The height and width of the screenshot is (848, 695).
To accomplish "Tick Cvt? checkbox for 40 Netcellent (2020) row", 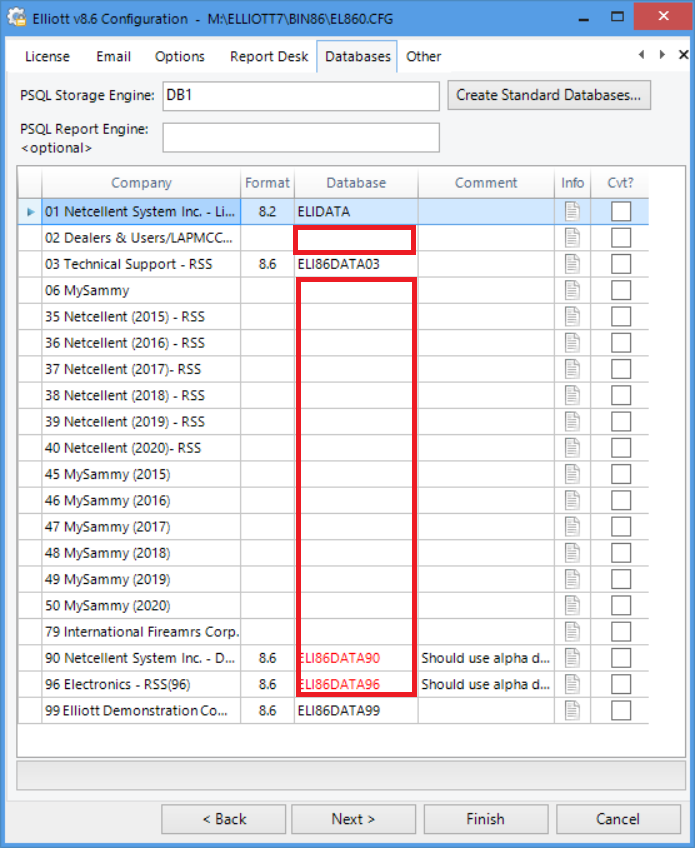I will [621, 448].
